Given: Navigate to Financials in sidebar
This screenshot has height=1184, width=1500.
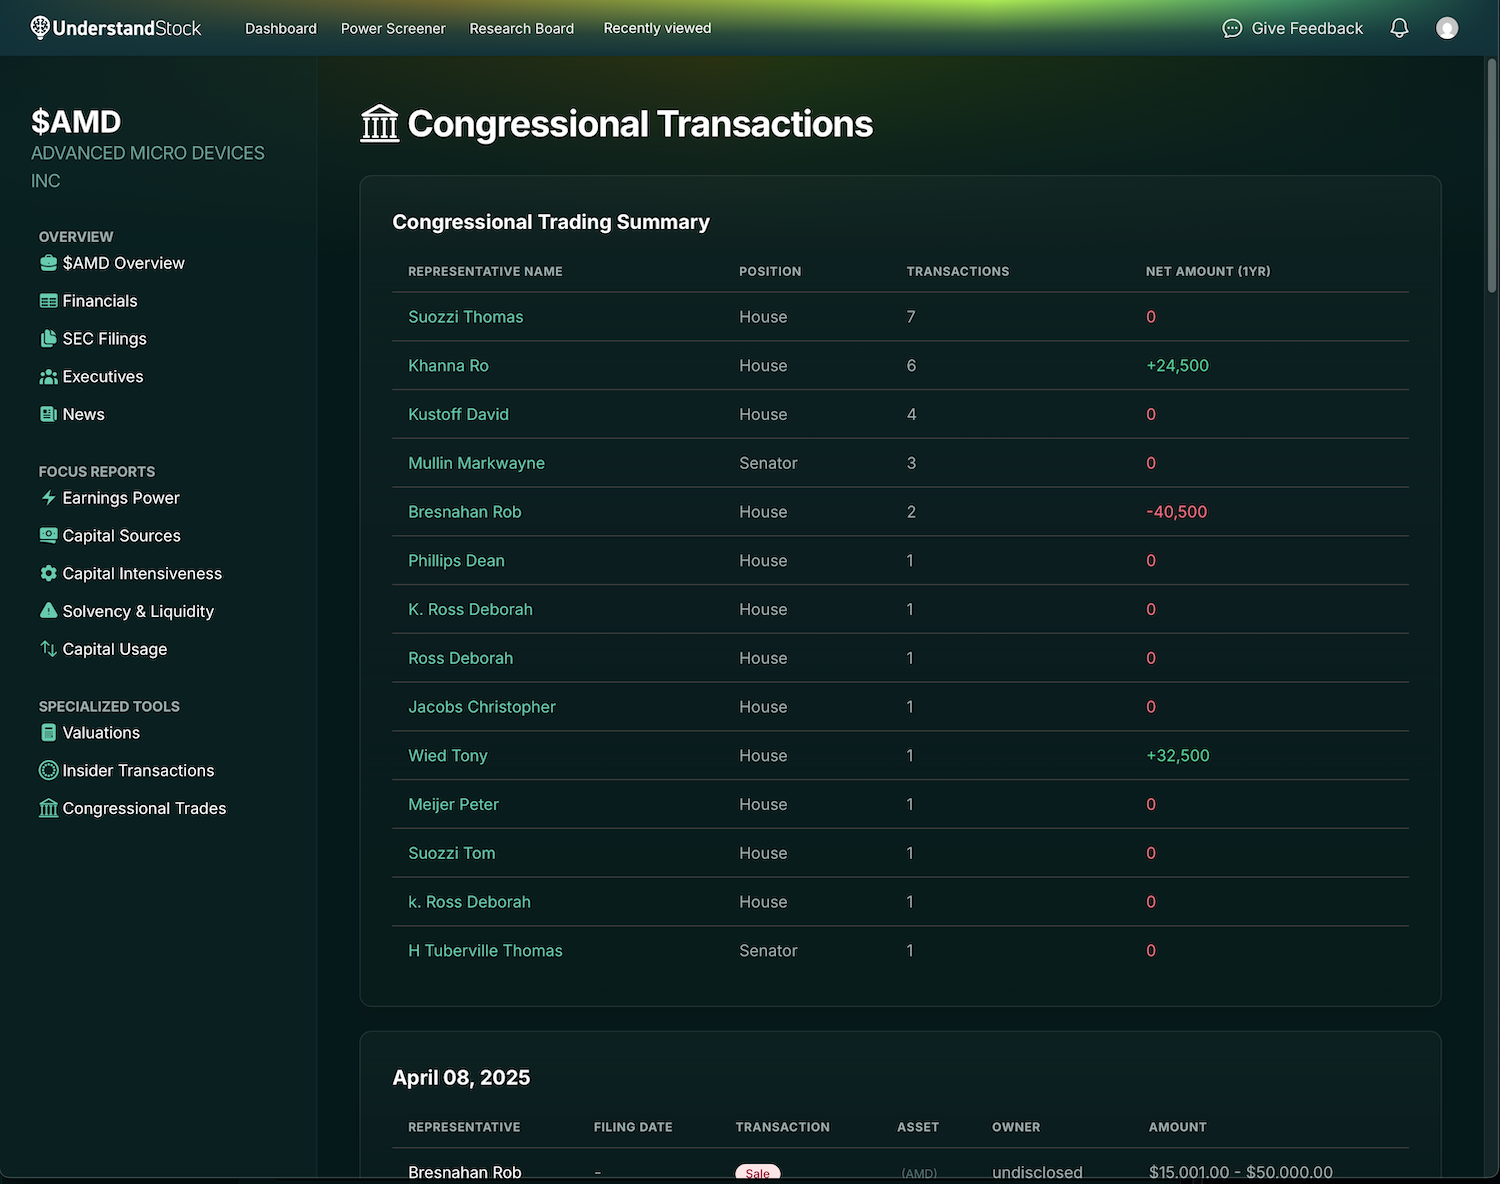Looking at the screenshot, I should coord(100,301).
